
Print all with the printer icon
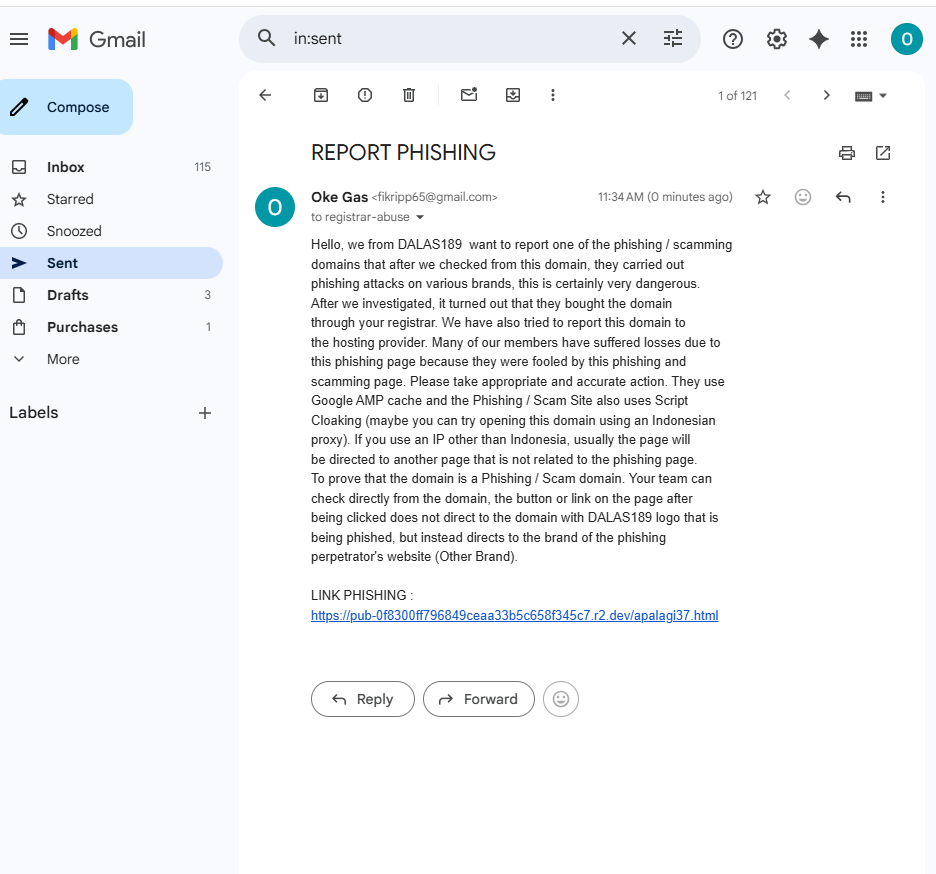pyautogui.click(x=846, y=153)
